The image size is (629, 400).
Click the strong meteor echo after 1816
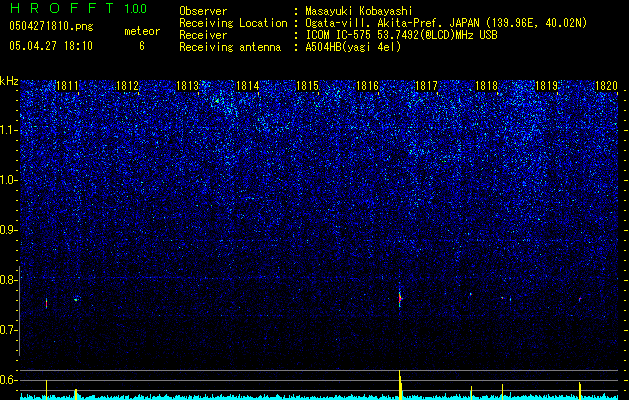[x=400, y=298]
